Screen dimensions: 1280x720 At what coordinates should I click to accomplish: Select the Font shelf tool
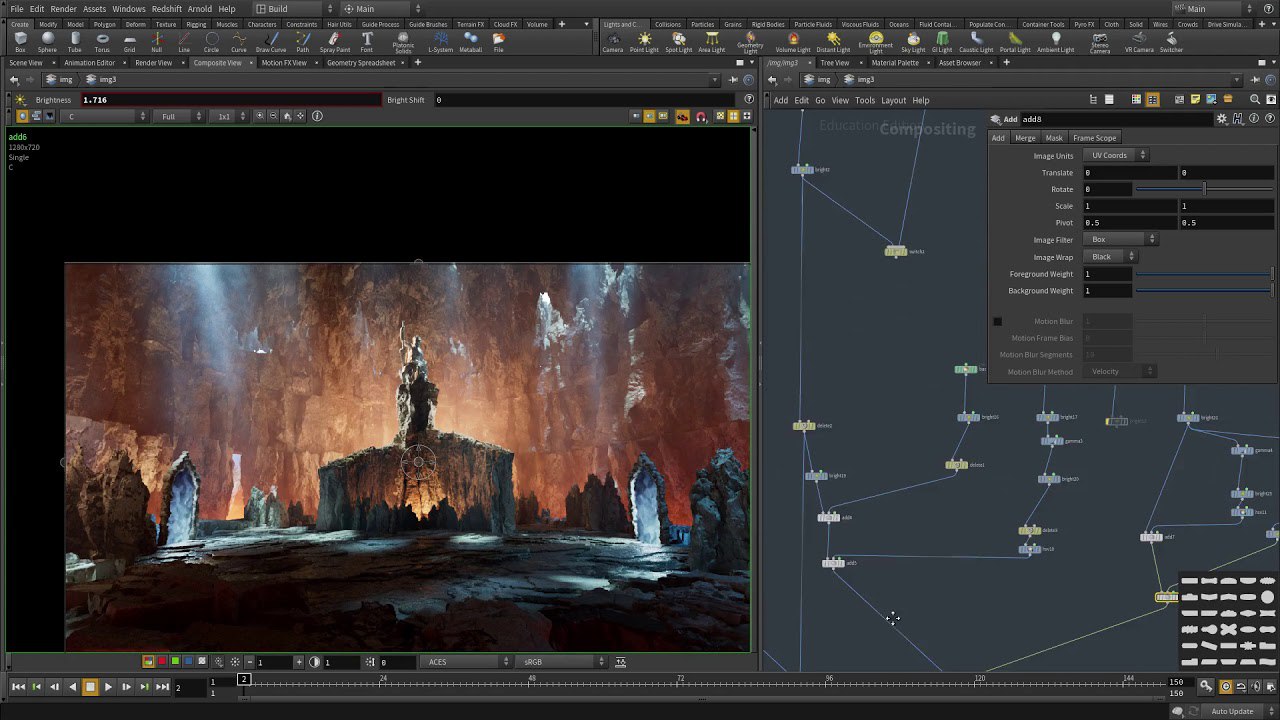[x=367, y=42]
